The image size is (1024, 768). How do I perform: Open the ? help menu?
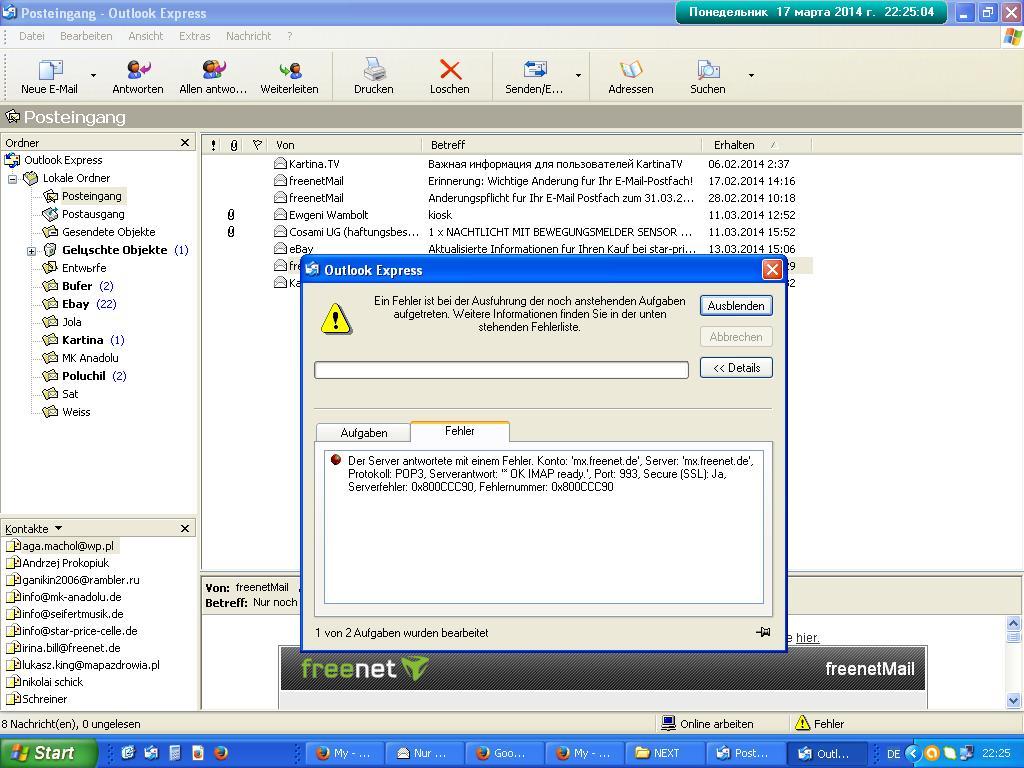(x=289, y=36)
